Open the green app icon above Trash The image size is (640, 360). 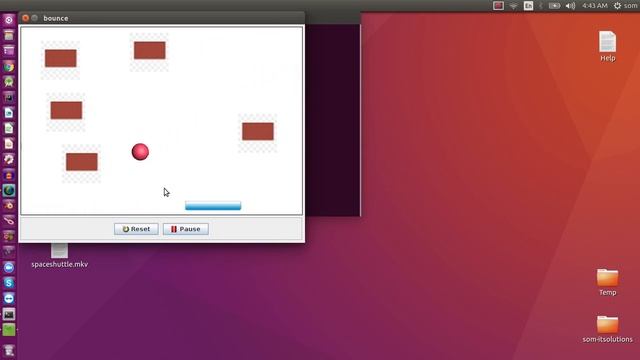9,329
